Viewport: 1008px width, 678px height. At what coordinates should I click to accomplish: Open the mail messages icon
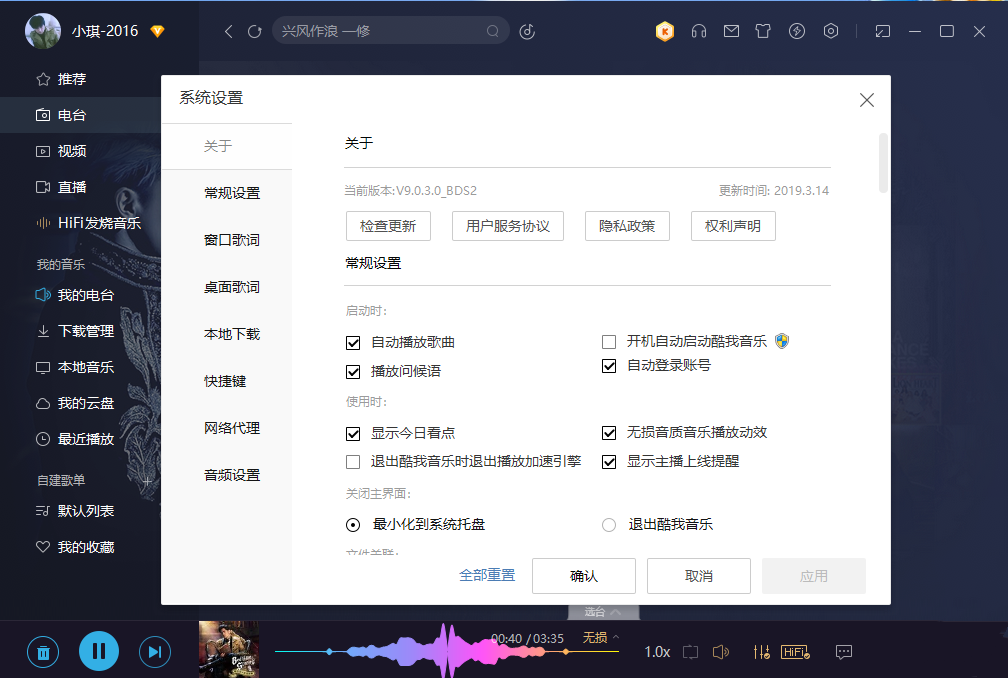pos(731,31)
